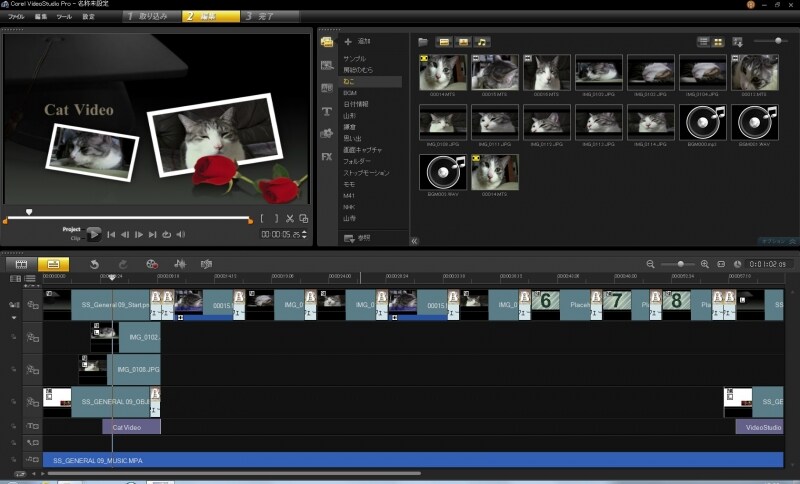The image size is (800, 484).
Task: Expand the Options panel at bottom right
Action: [778, 240]
